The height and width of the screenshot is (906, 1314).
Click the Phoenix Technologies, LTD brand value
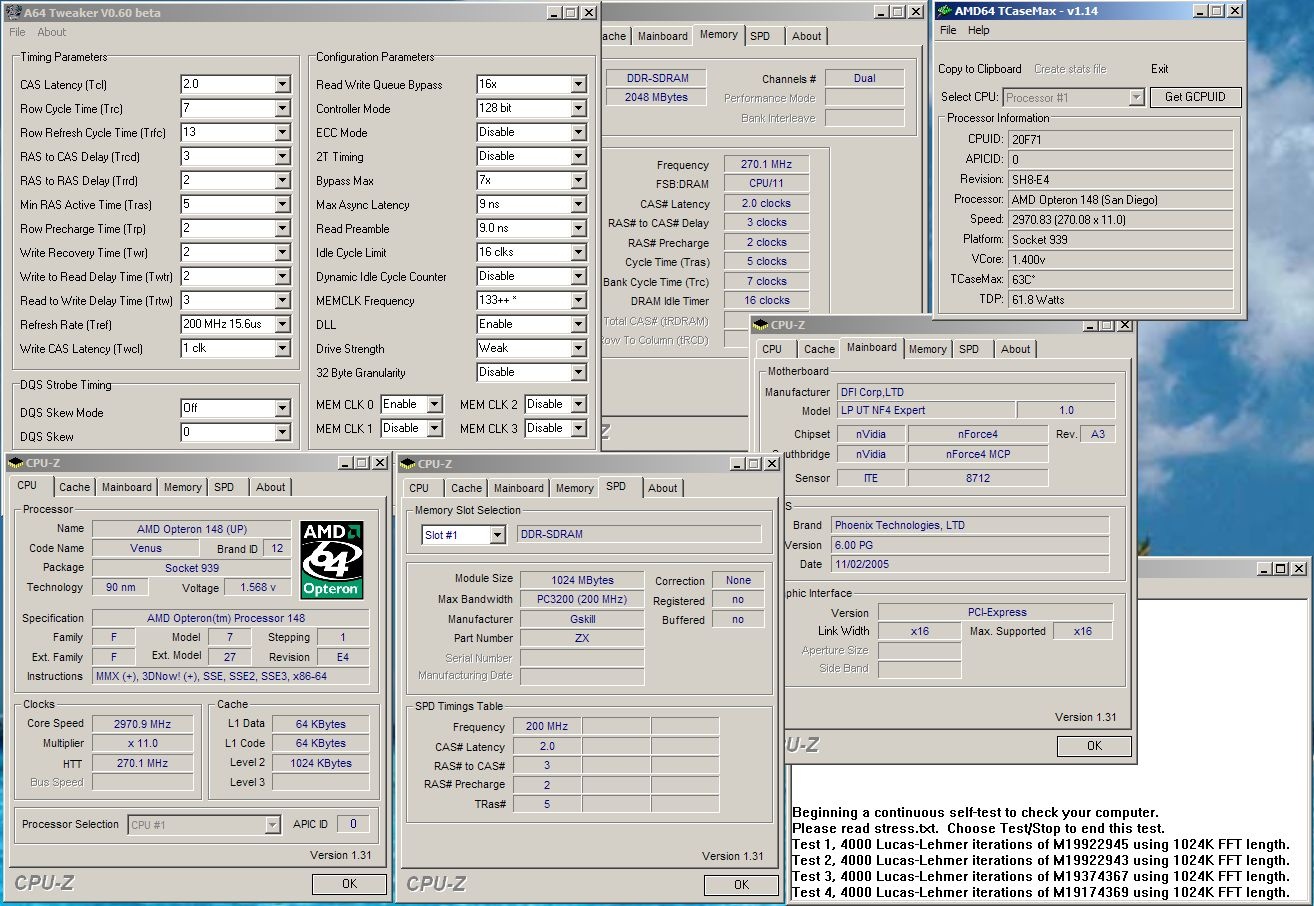tap(971, 525)
